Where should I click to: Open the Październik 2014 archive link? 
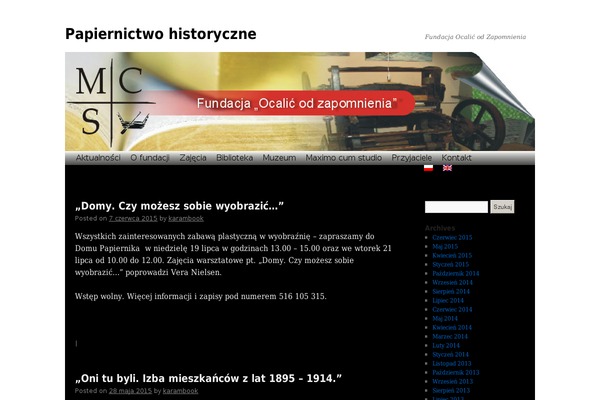[456, 273]
